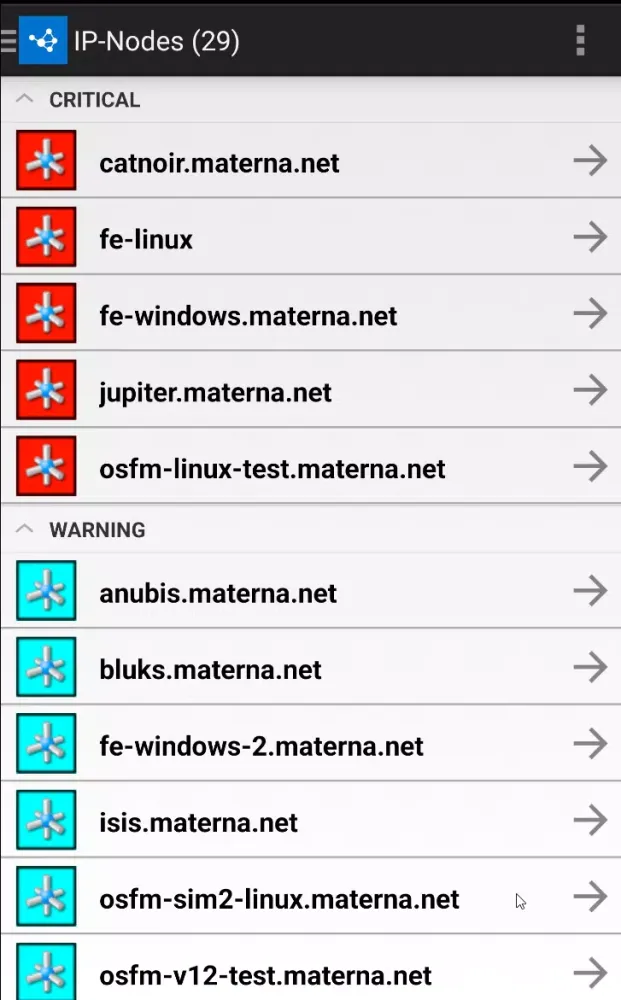This screenshot has width=621, height=1000.
Task: Tap the blue IP-Nodes app icon
Action: pyautogui.click(x=43, y=40)
